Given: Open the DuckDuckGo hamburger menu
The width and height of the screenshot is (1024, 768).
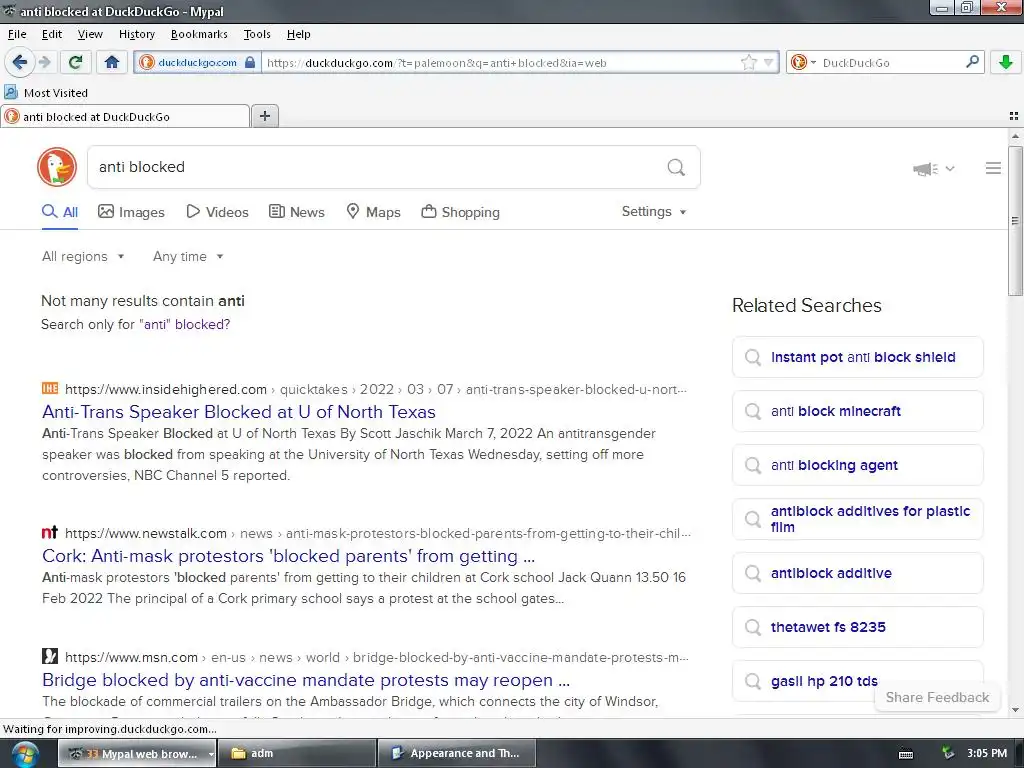Looking at the screenshot, I should (993, 168).
